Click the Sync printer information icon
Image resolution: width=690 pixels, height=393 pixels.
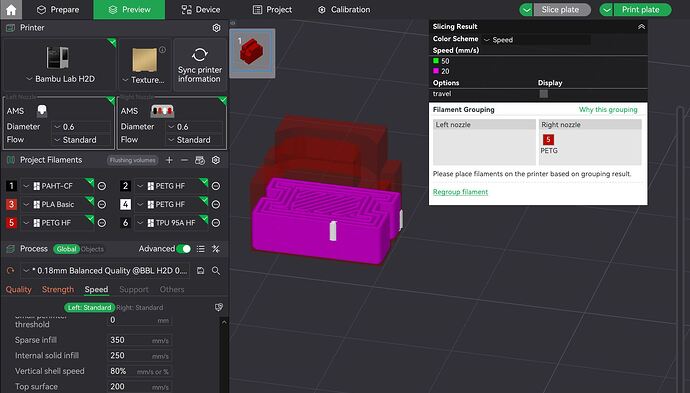200,55
